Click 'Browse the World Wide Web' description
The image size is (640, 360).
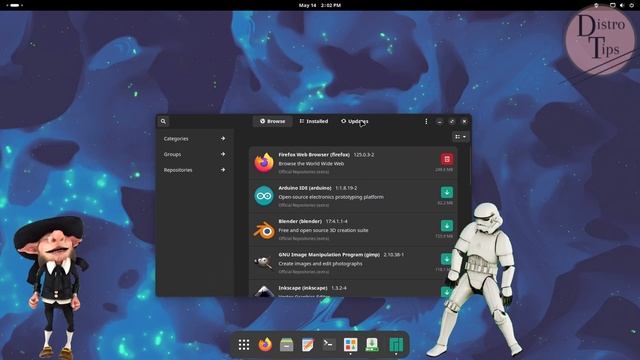pos(311,164)
